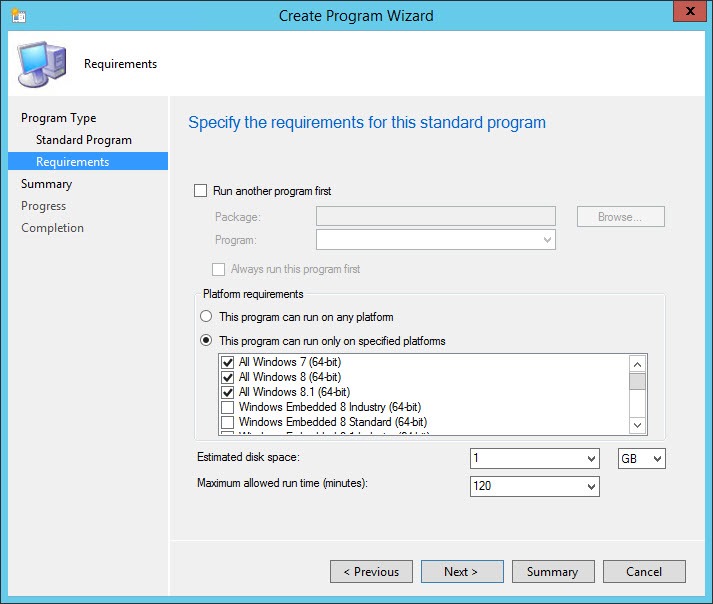Uncheck All Windows 7 (64-bit) platform
713x604 pixels.
(x=228, y=362)
